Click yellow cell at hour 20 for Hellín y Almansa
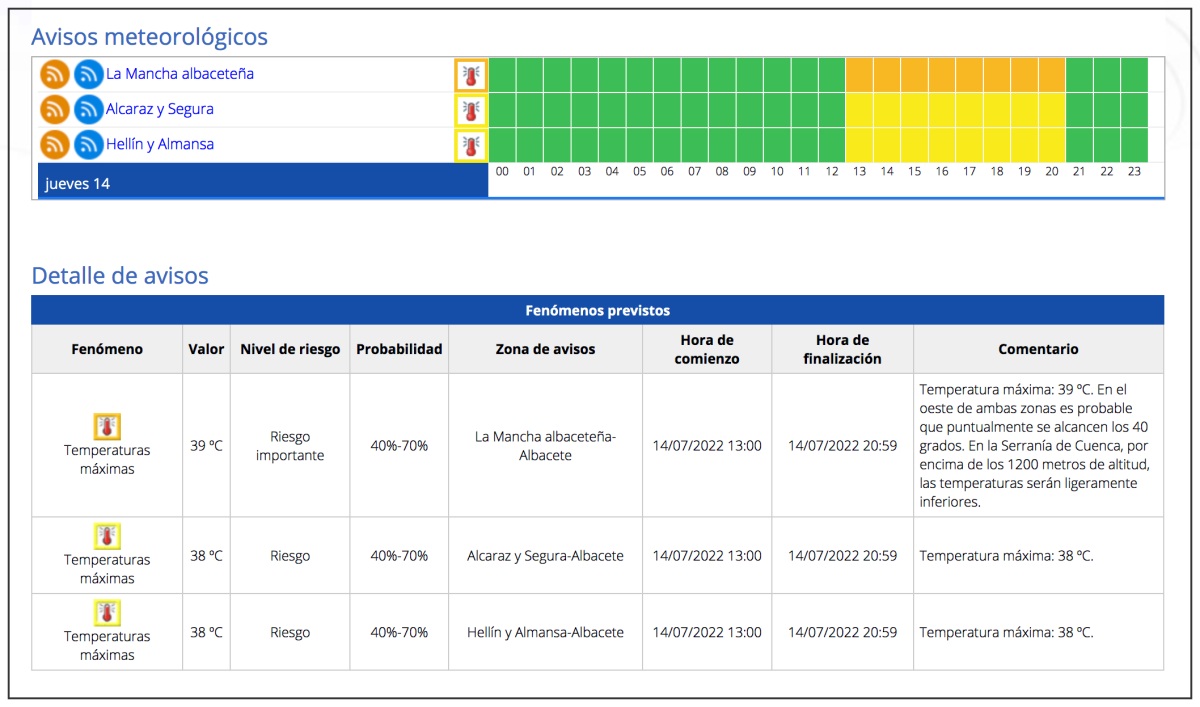Image resolution: width=1200 pixels, height=707 pixels. coord(1051,145)
